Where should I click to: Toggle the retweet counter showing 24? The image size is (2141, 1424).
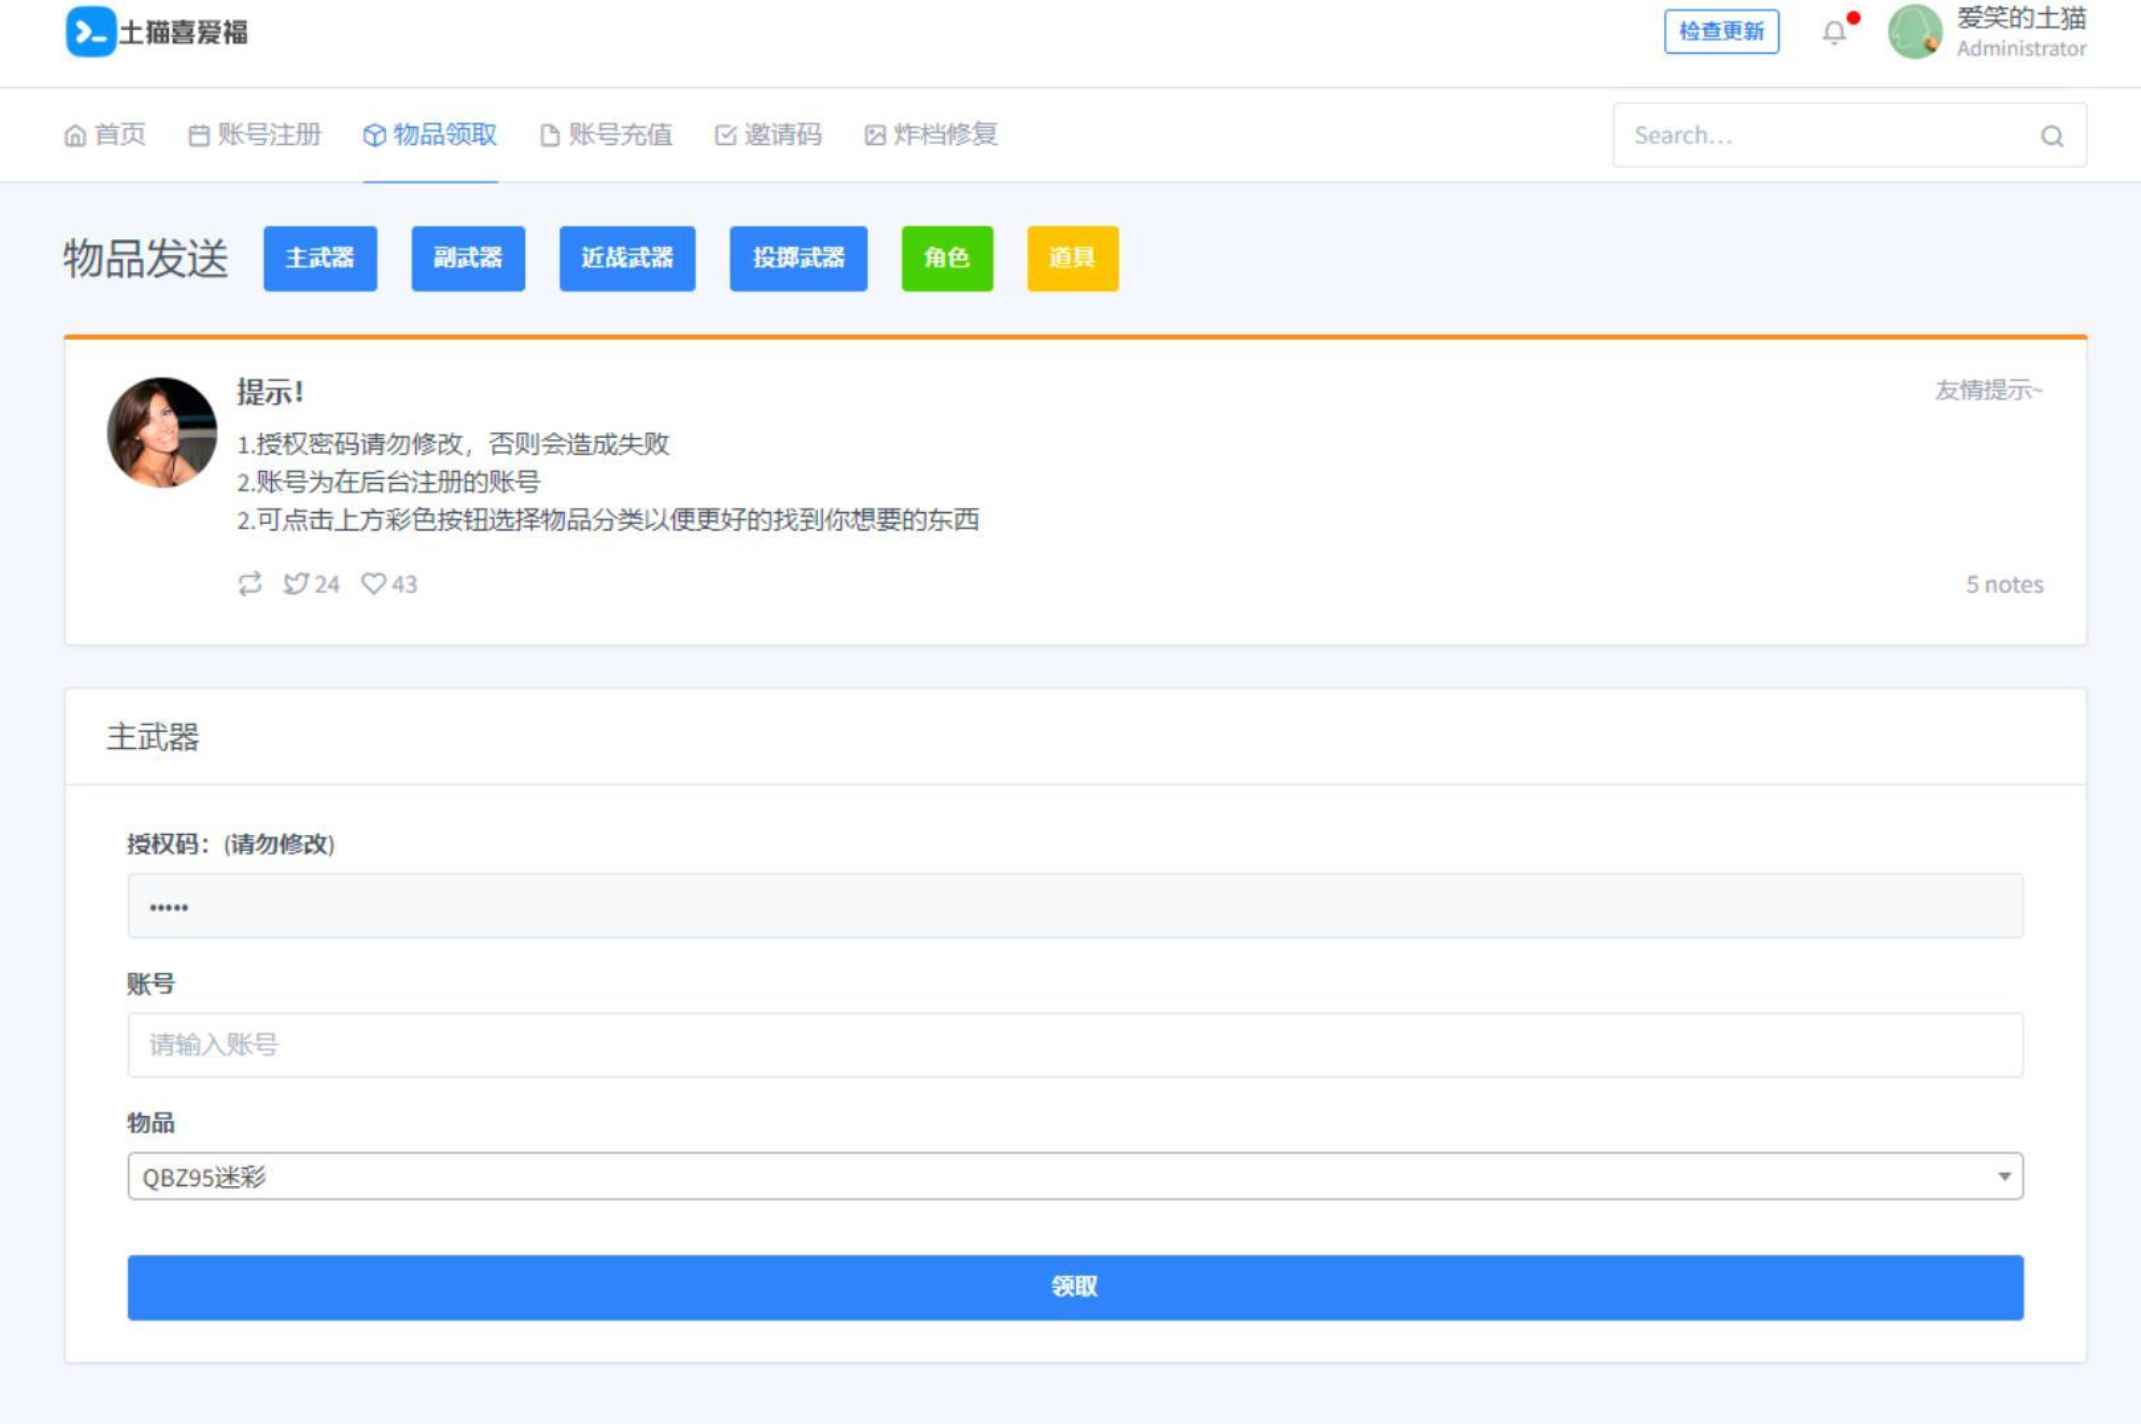[x=311, y=584]
